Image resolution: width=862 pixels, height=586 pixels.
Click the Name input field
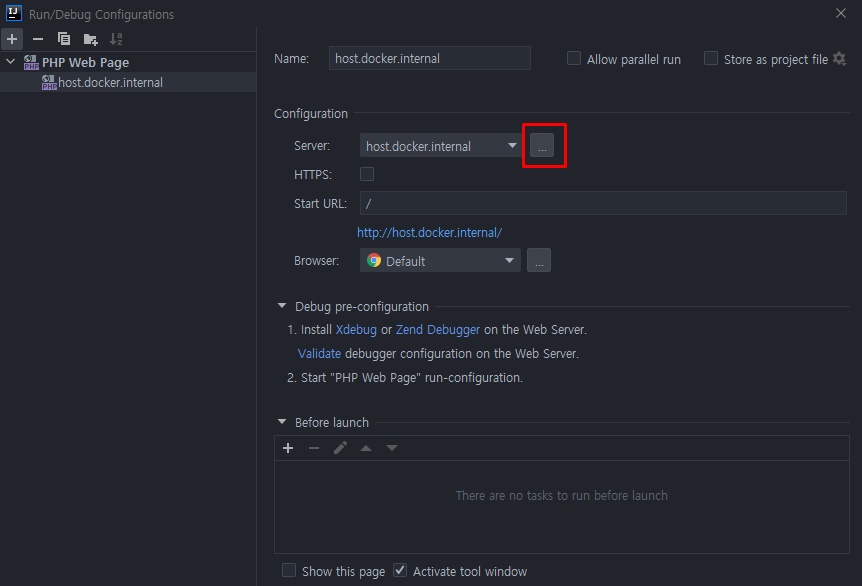tap(429, 58)
